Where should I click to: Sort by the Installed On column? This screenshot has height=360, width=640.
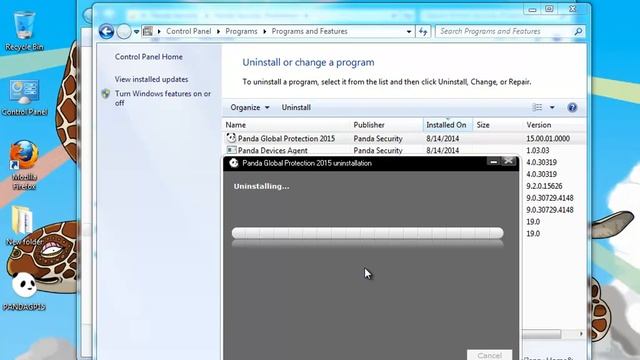(448, 125)
